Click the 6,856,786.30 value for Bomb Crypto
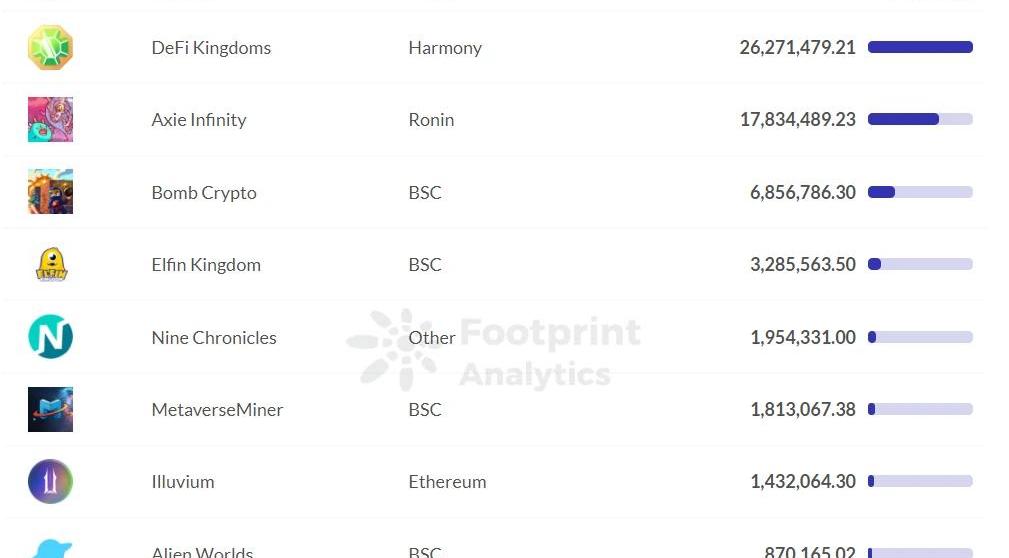This screenshot has height=558, width=1009. (x=802, y=193)
